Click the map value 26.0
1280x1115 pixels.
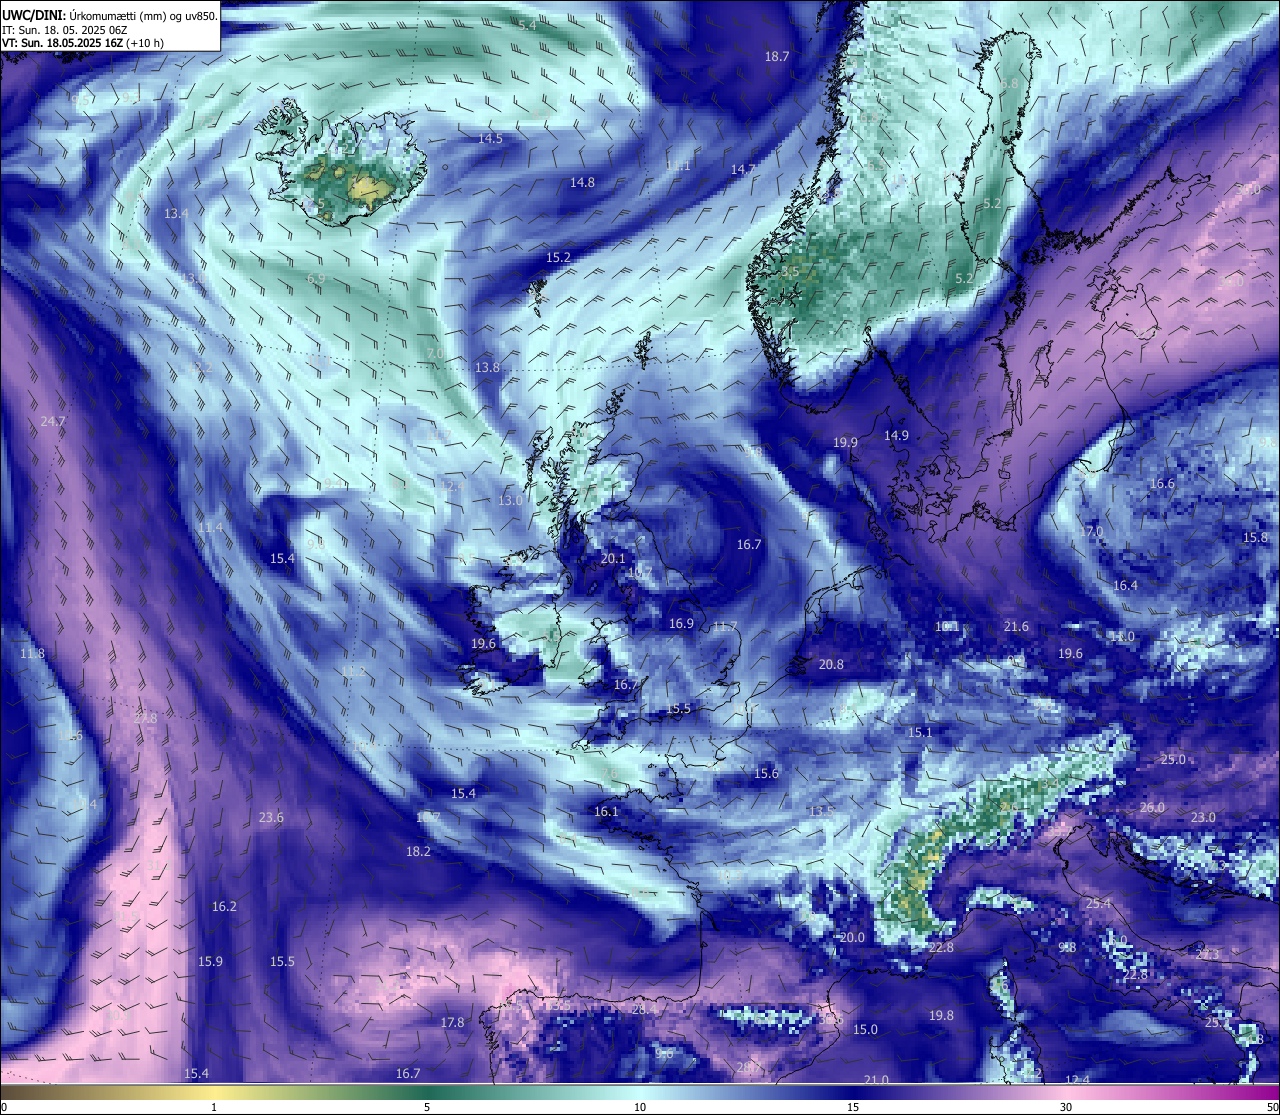tap(1152, 808)
